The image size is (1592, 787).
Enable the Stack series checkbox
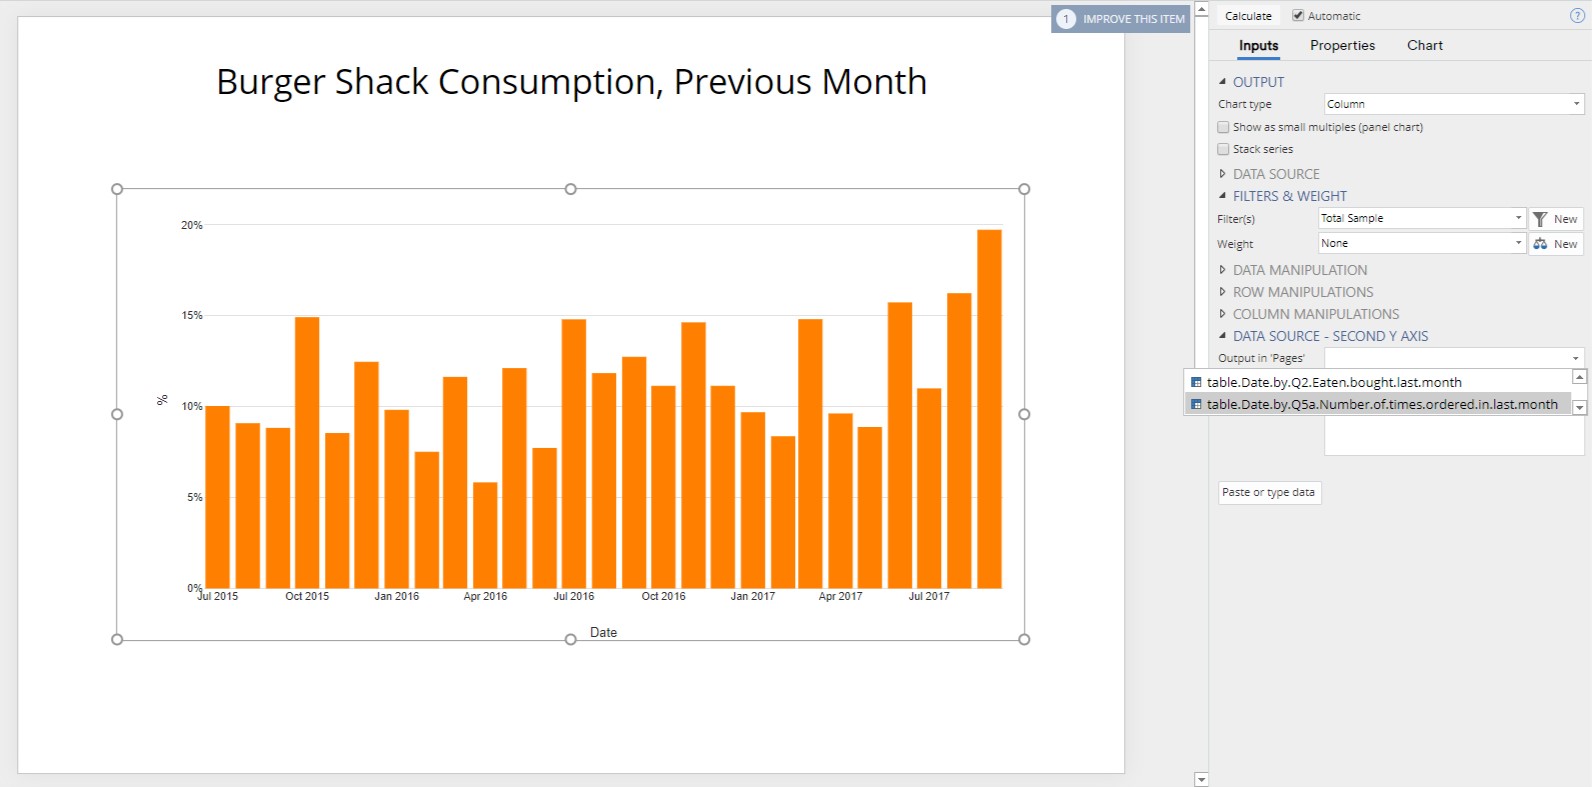(x=1223, y=149)
